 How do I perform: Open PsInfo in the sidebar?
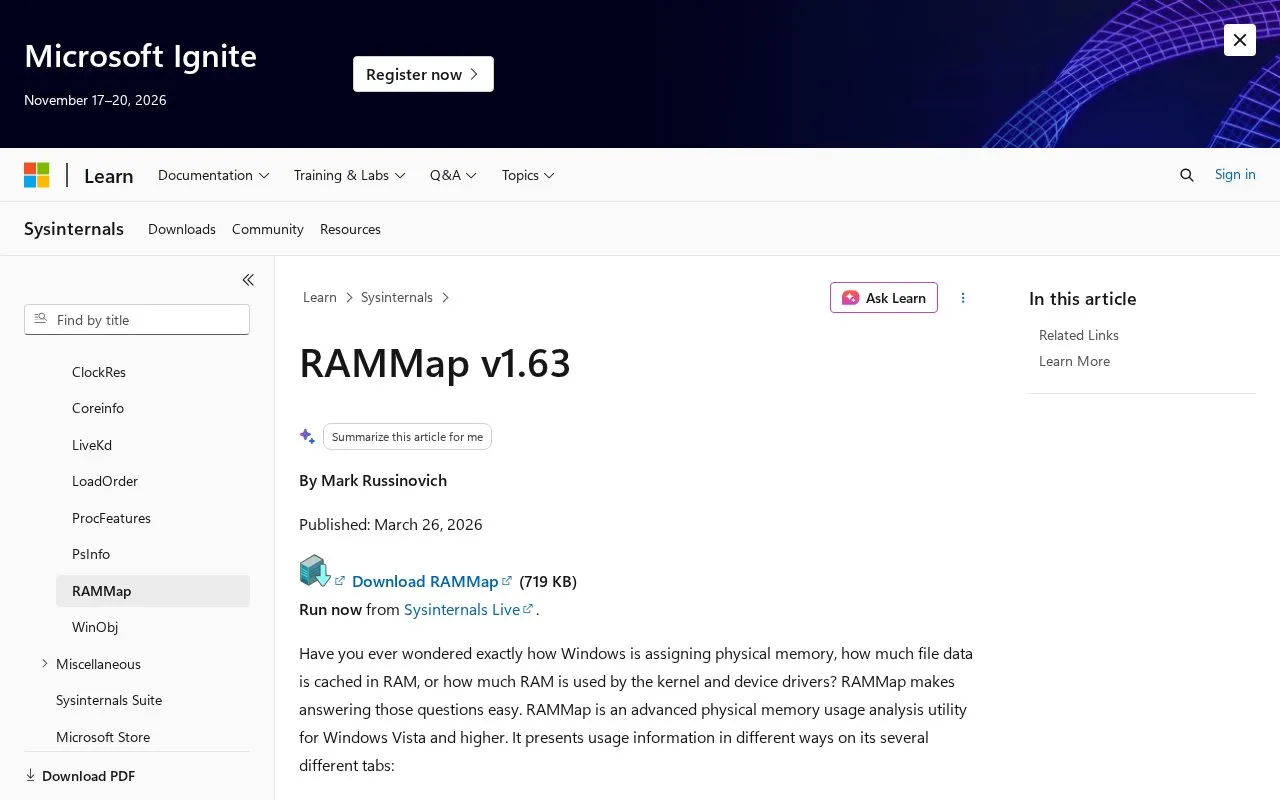tap(91, 554)
